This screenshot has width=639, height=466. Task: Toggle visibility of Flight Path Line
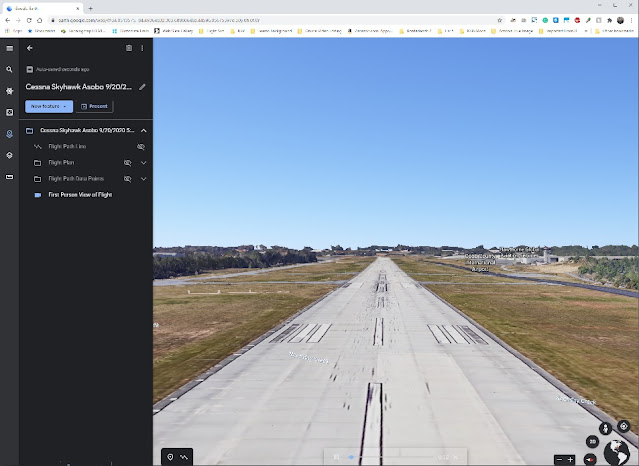pos(141,147)
